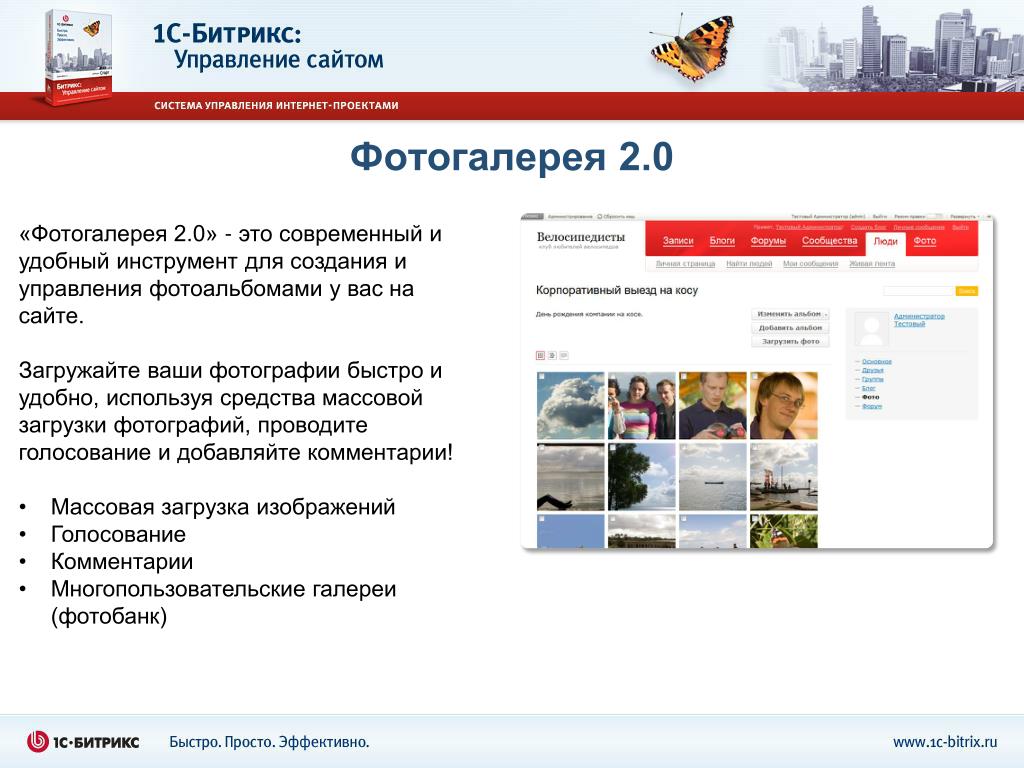Go to 'Найти людей' submenu item

(x=749, y=264)
